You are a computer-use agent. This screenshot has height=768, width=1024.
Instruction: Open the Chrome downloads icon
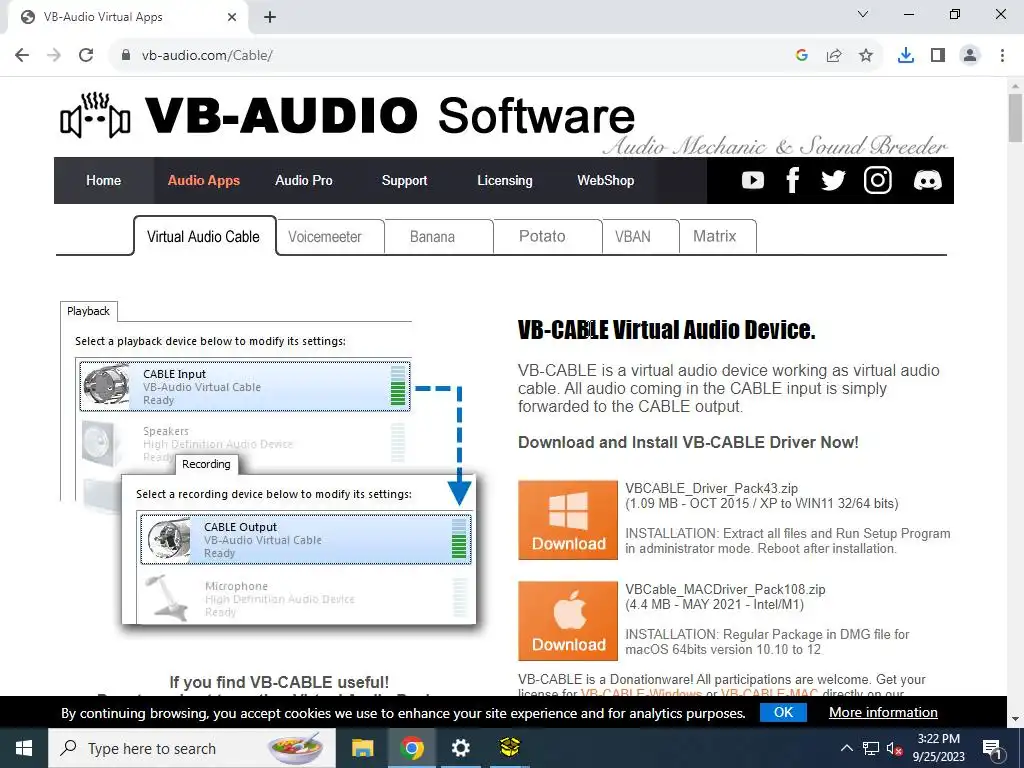[x=906, y=56]
